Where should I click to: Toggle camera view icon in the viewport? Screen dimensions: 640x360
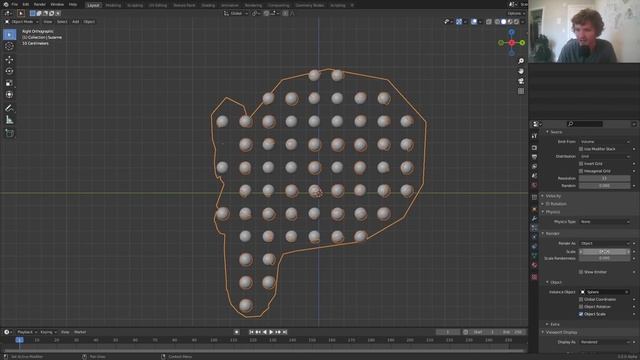521,81
